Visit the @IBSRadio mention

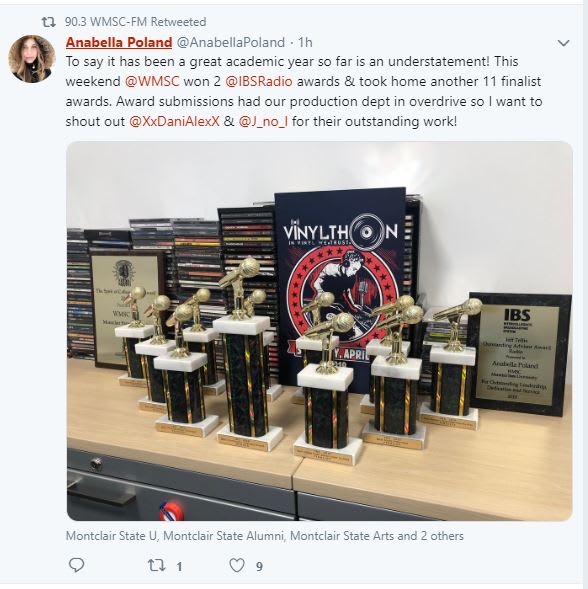[x=258, y=82]
